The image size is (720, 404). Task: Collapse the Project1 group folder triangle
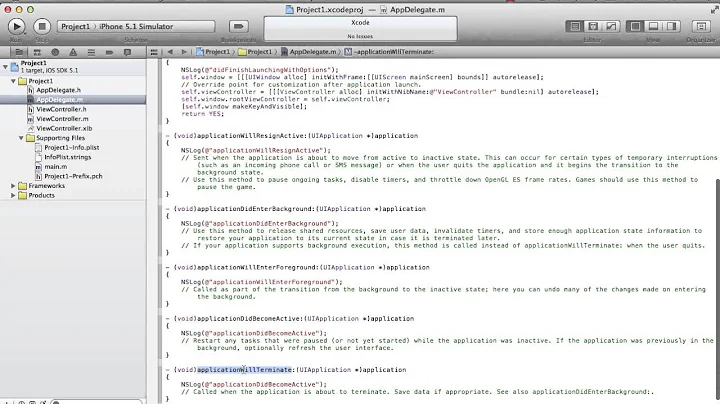13,81
